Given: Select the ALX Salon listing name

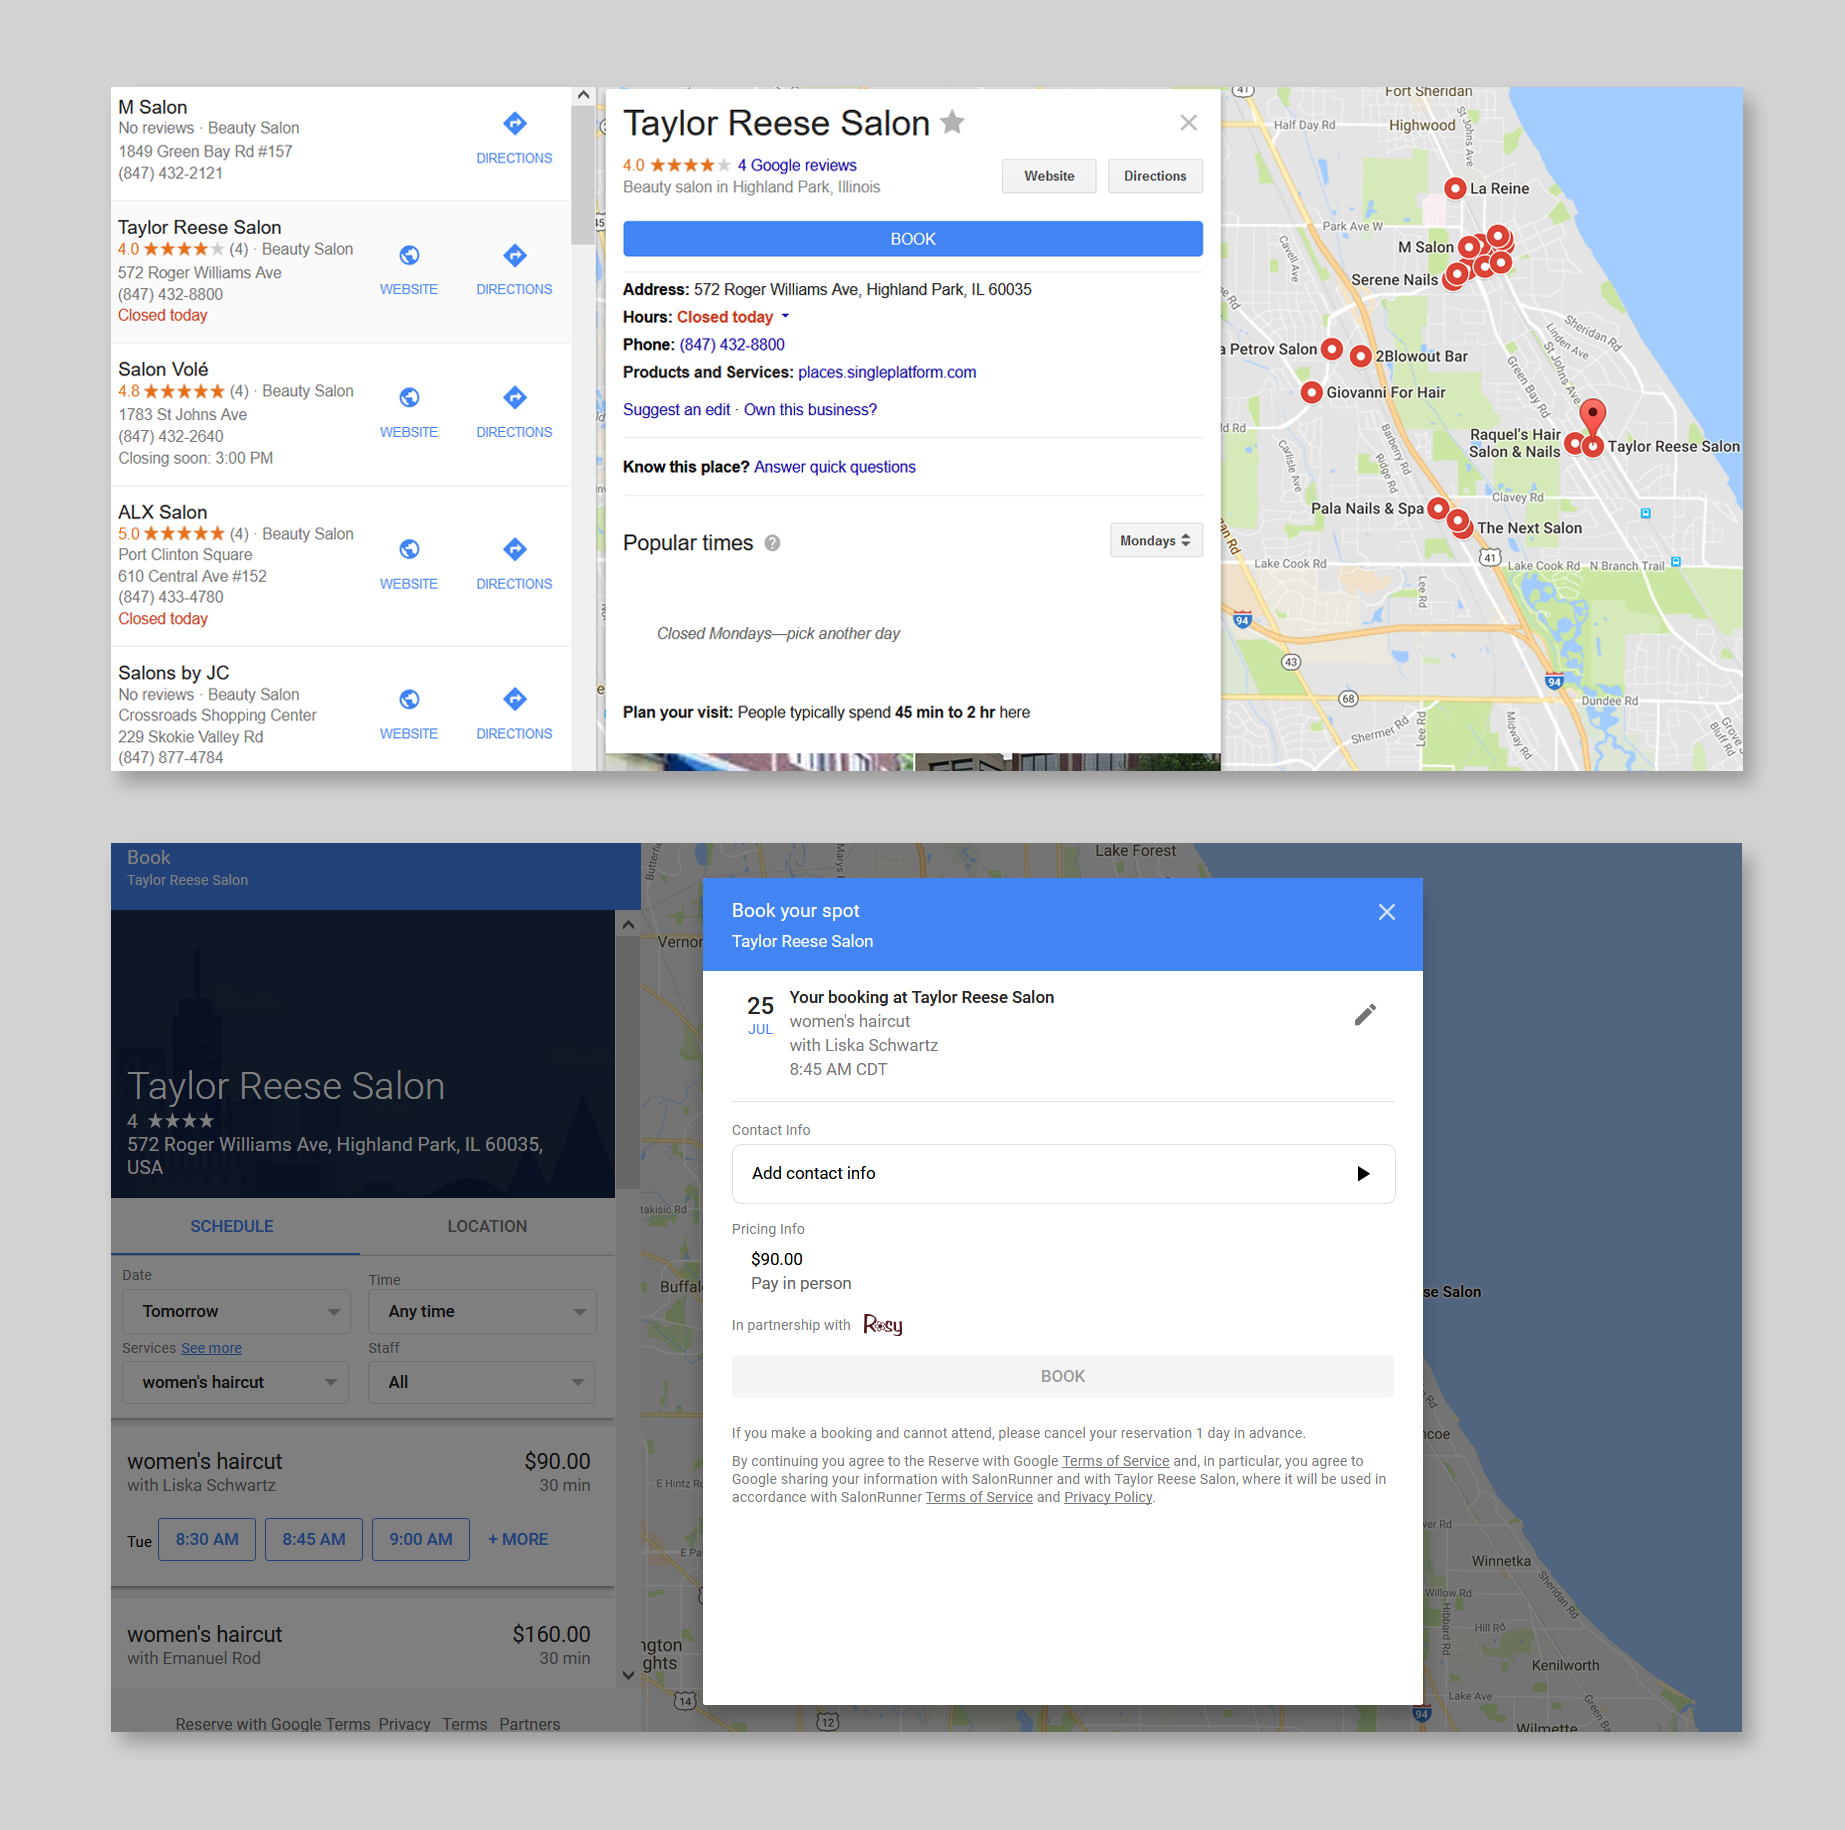Looking at the screenshot, I should (x=163, y=512).
